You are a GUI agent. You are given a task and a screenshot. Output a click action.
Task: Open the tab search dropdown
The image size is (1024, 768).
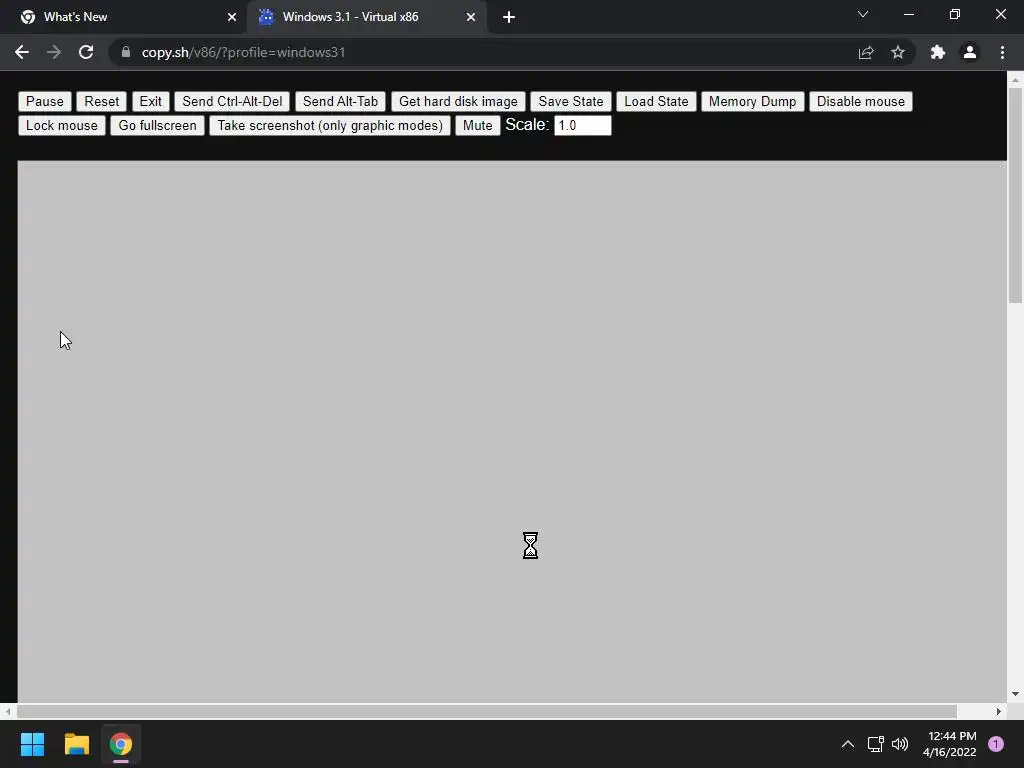point(863,14)
